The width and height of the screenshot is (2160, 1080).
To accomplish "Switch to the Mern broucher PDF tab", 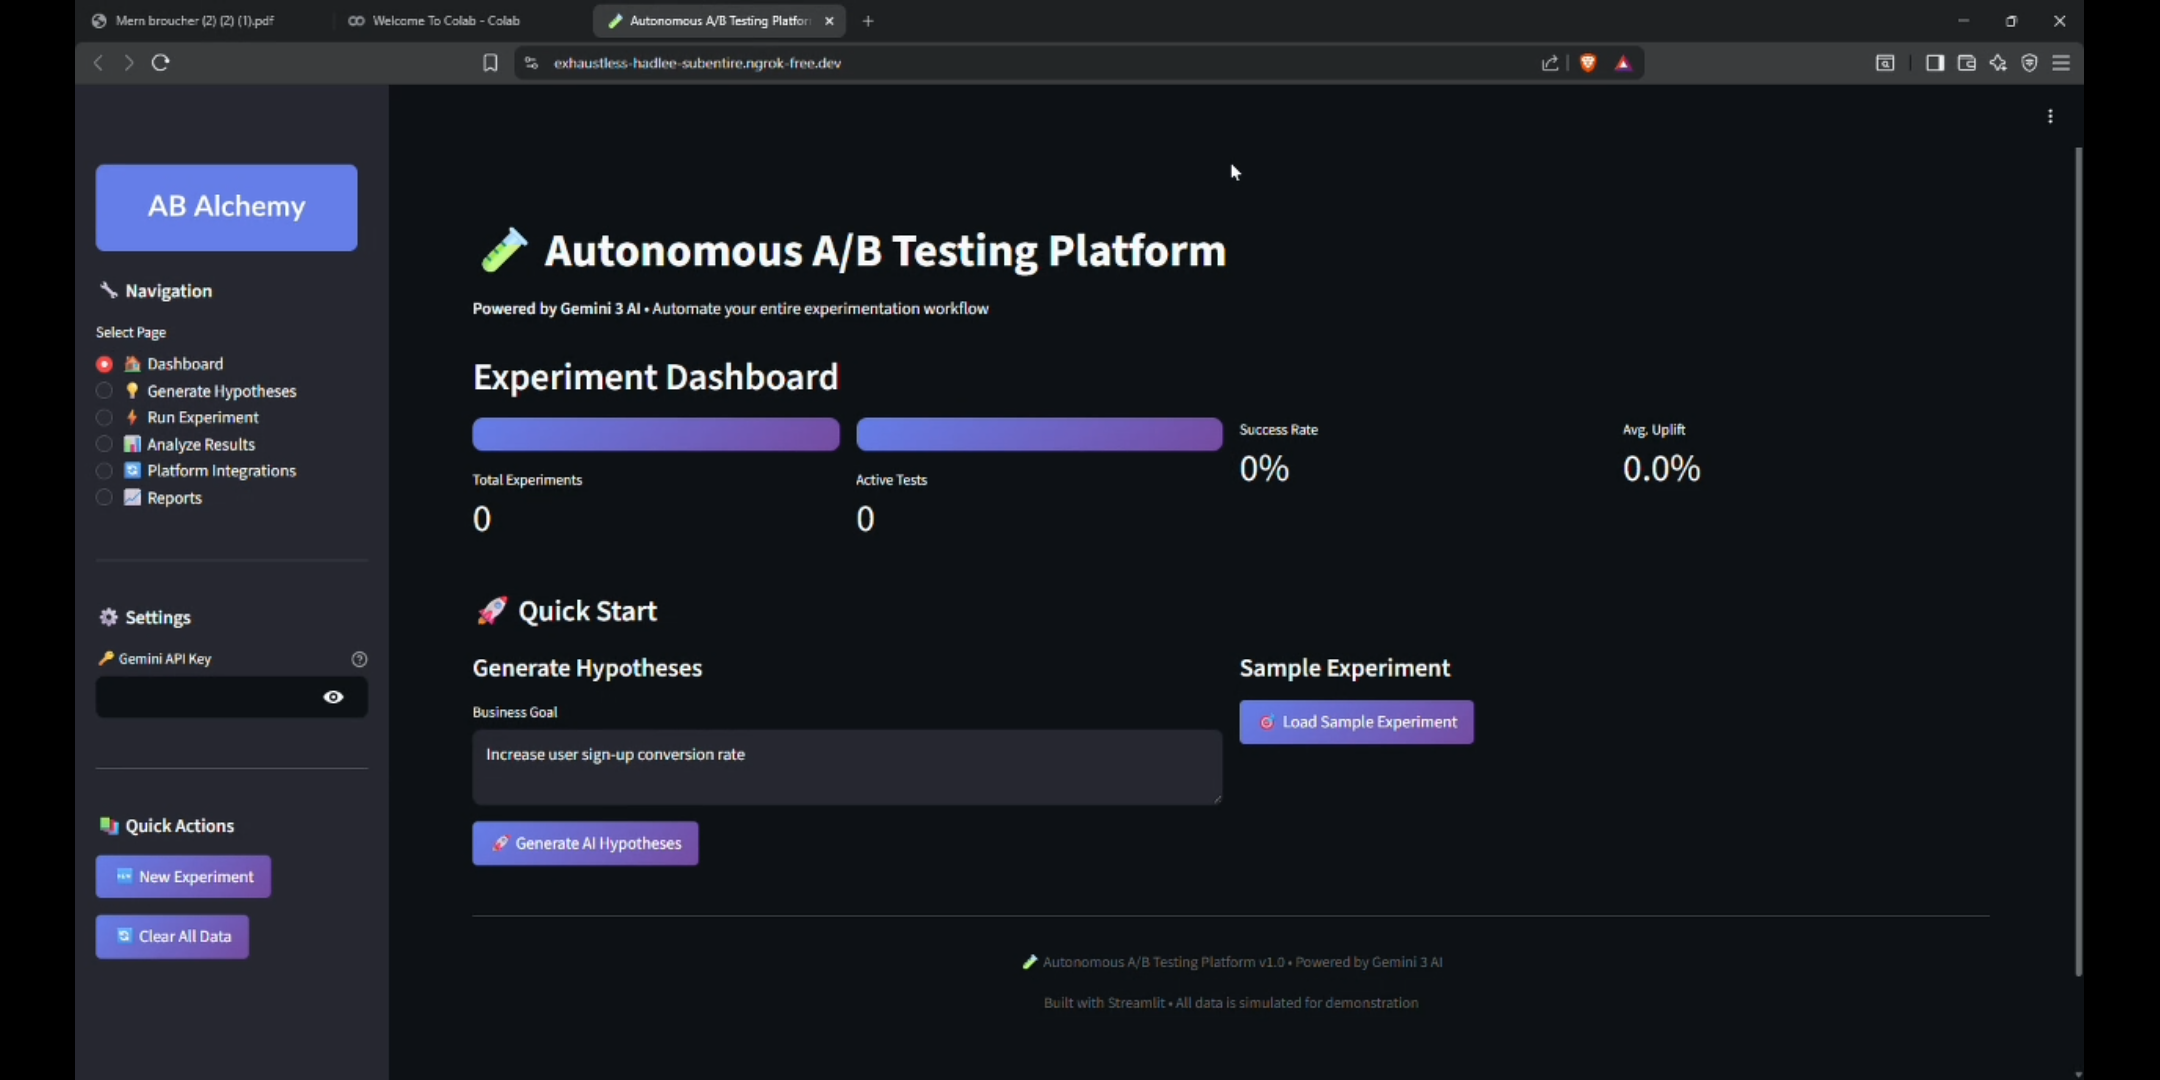I will coord(195,21).
